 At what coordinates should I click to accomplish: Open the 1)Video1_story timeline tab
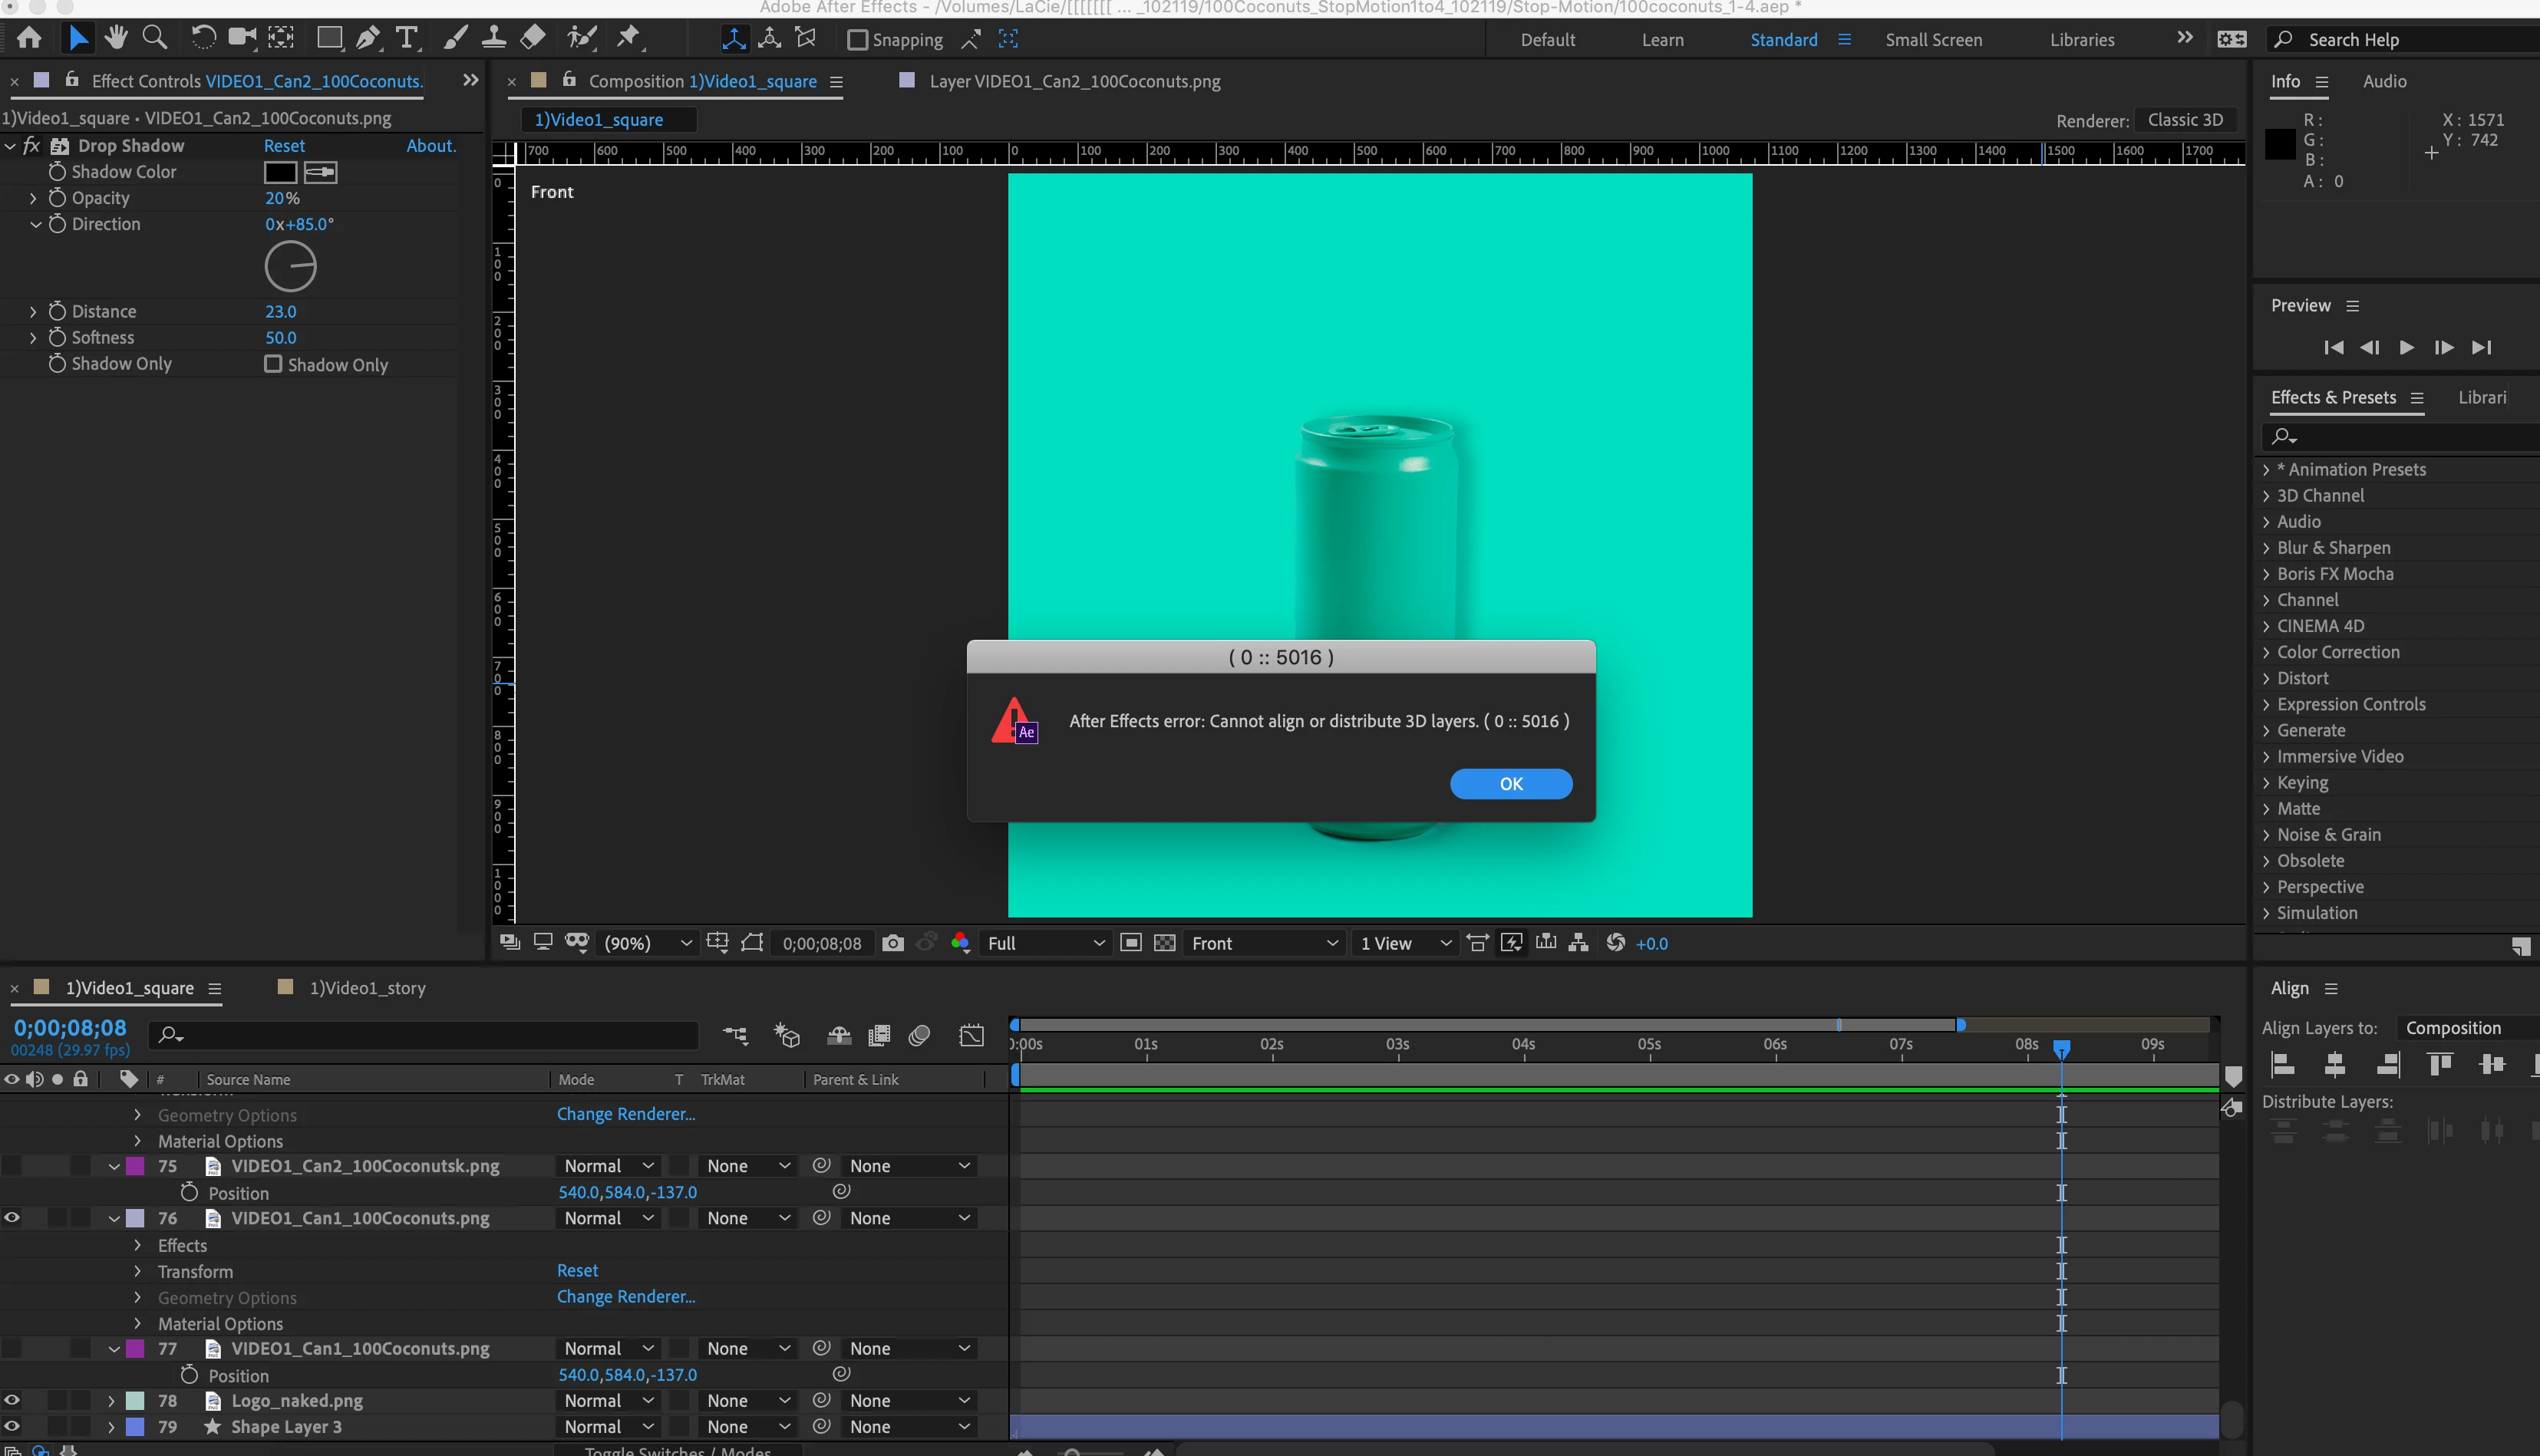click(x=367, y=988)
